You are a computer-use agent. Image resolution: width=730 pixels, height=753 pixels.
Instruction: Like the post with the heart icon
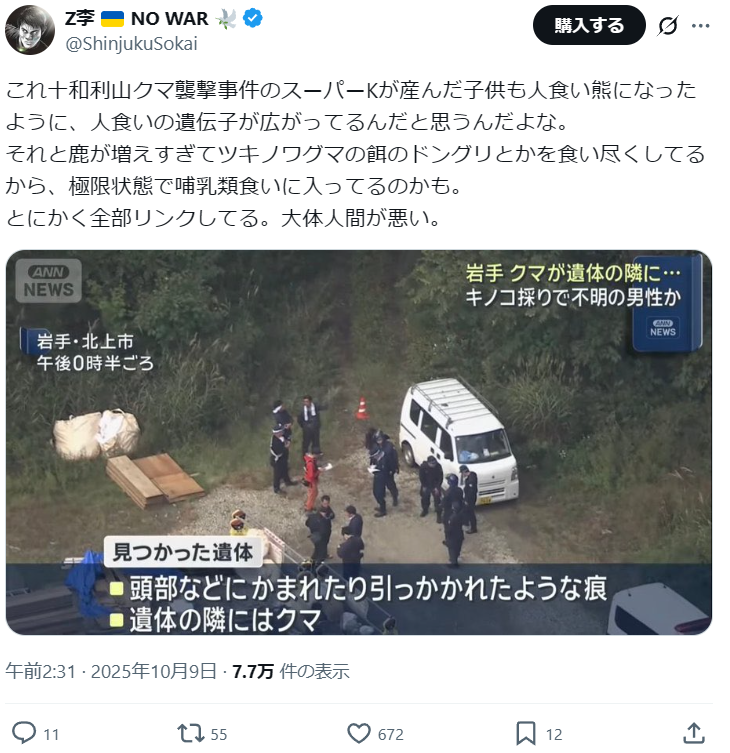click(x=359, y=734)
